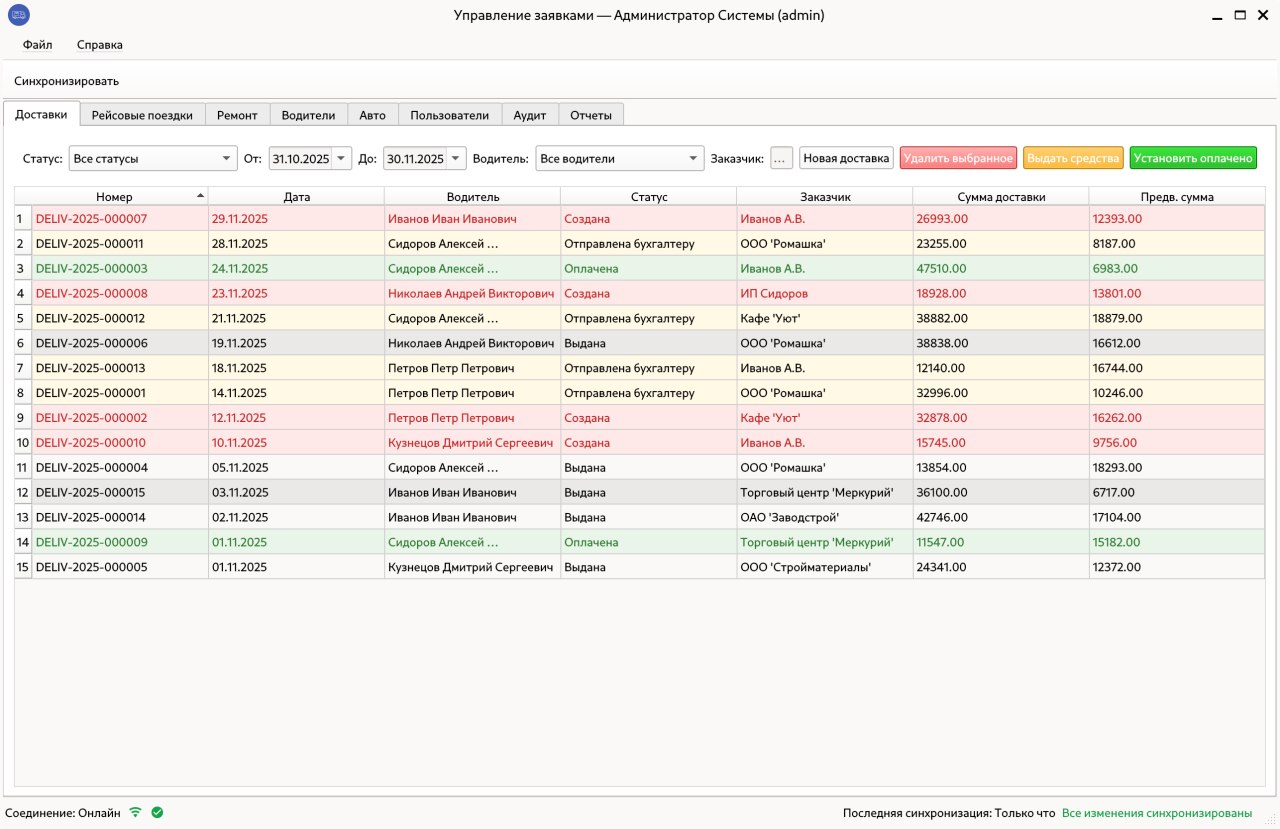The image size is (1280, 829).
Task: Expand the Водитель filter combo box
Action: (x=620, y=158)
